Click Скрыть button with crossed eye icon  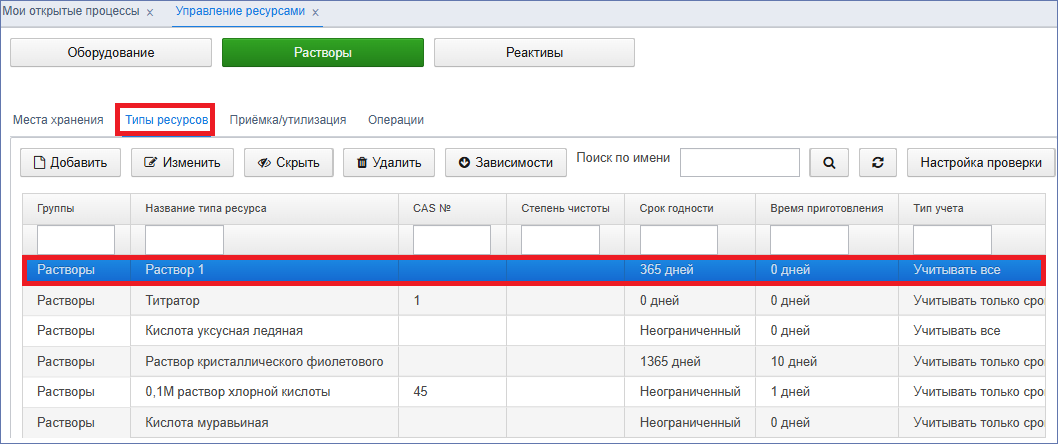coord(289,163)
